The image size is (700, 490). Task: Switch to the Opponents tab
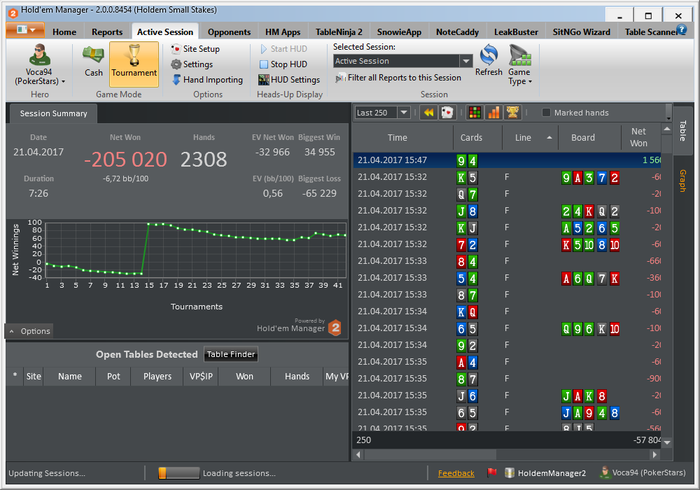pyautogui.click(x=229, y=32)
